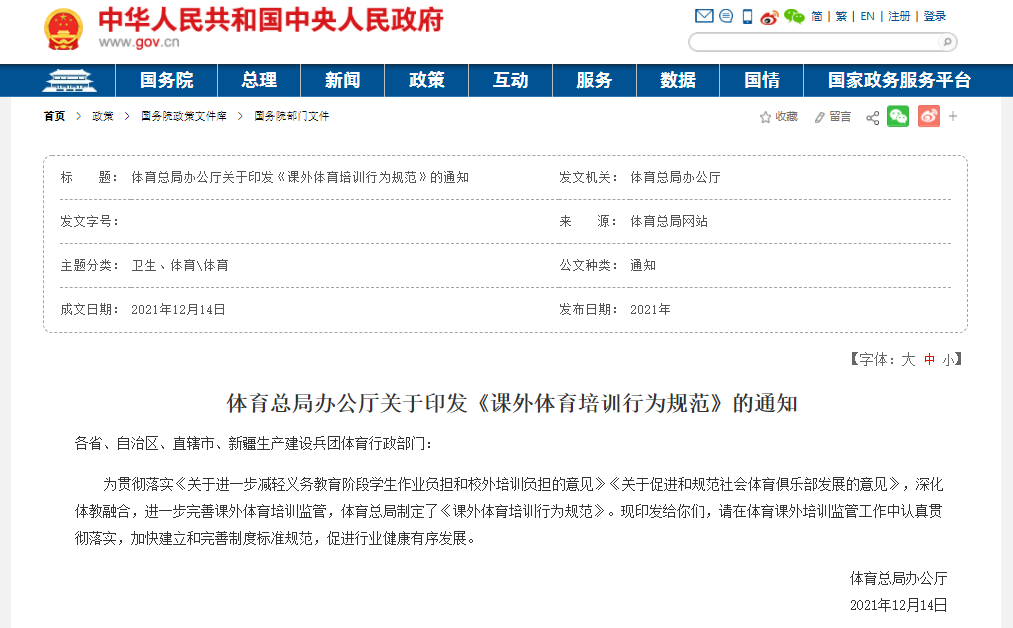
Task: Click the 收藏 star to bookmark the page
Action: tap(779, 117)
